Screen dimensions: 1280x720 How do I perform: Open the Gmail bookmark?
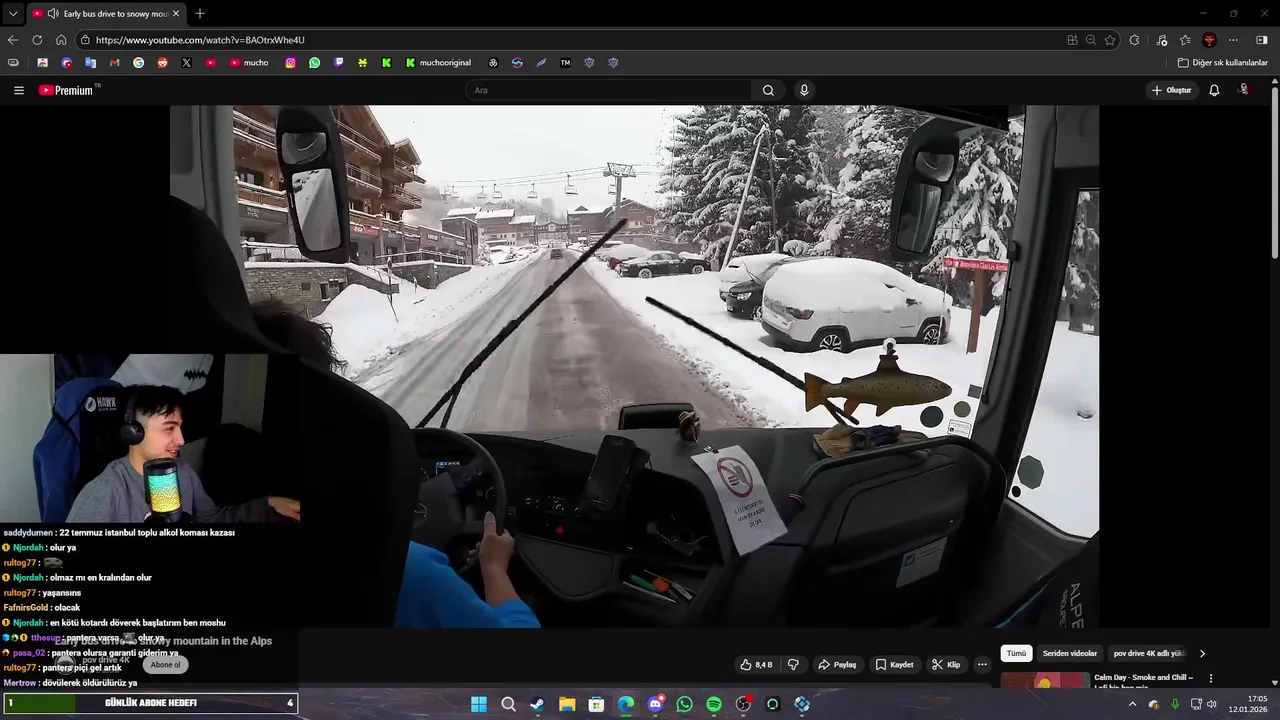pyautogui.click(x=114, y=62)
